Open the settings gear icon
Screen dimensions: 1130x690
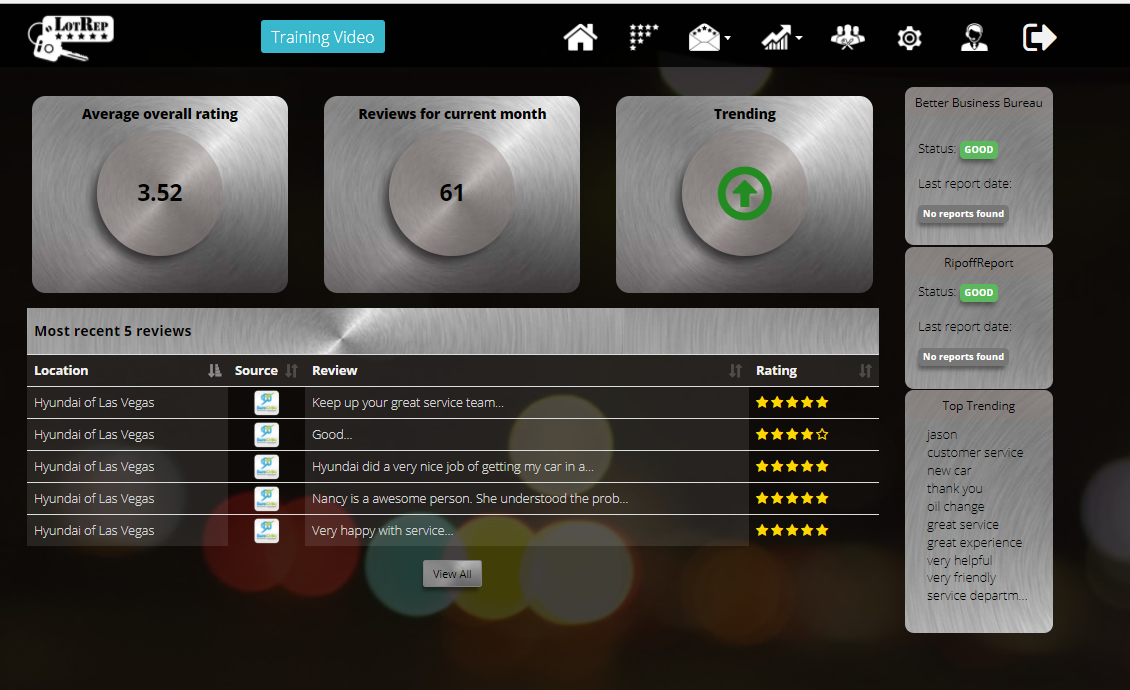[x=909, y=38]
